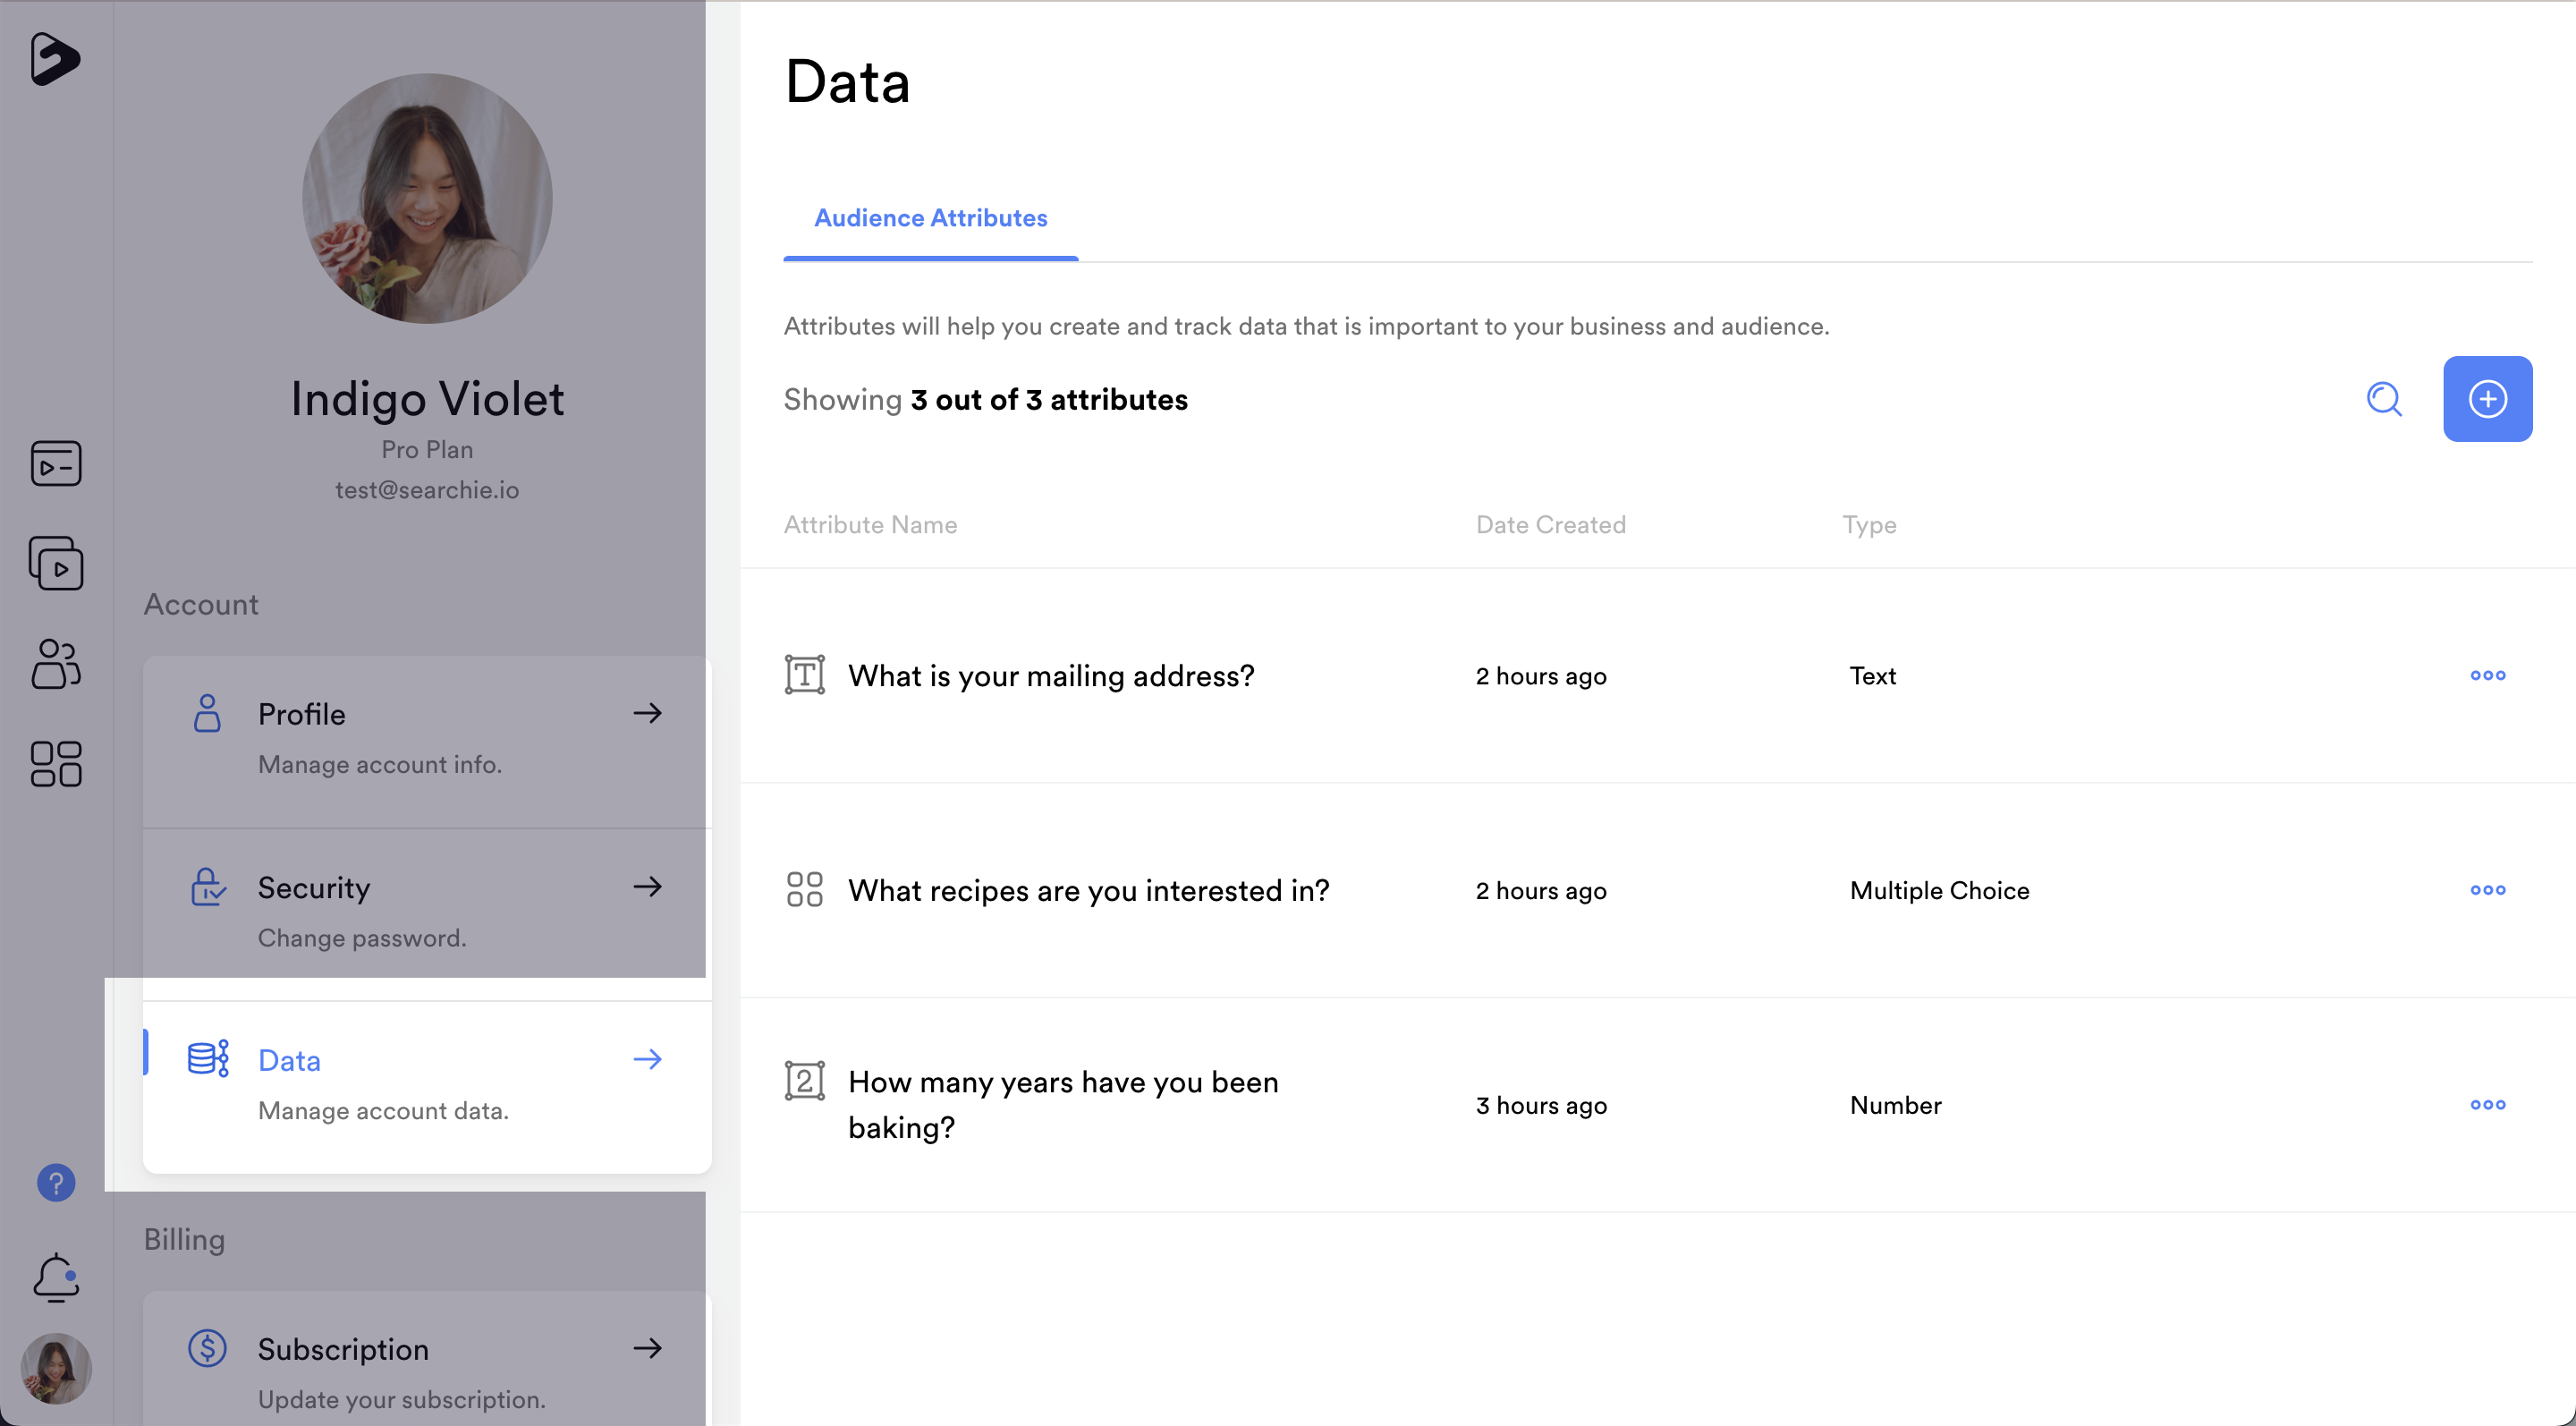Click the help question mark icon

56,1183
